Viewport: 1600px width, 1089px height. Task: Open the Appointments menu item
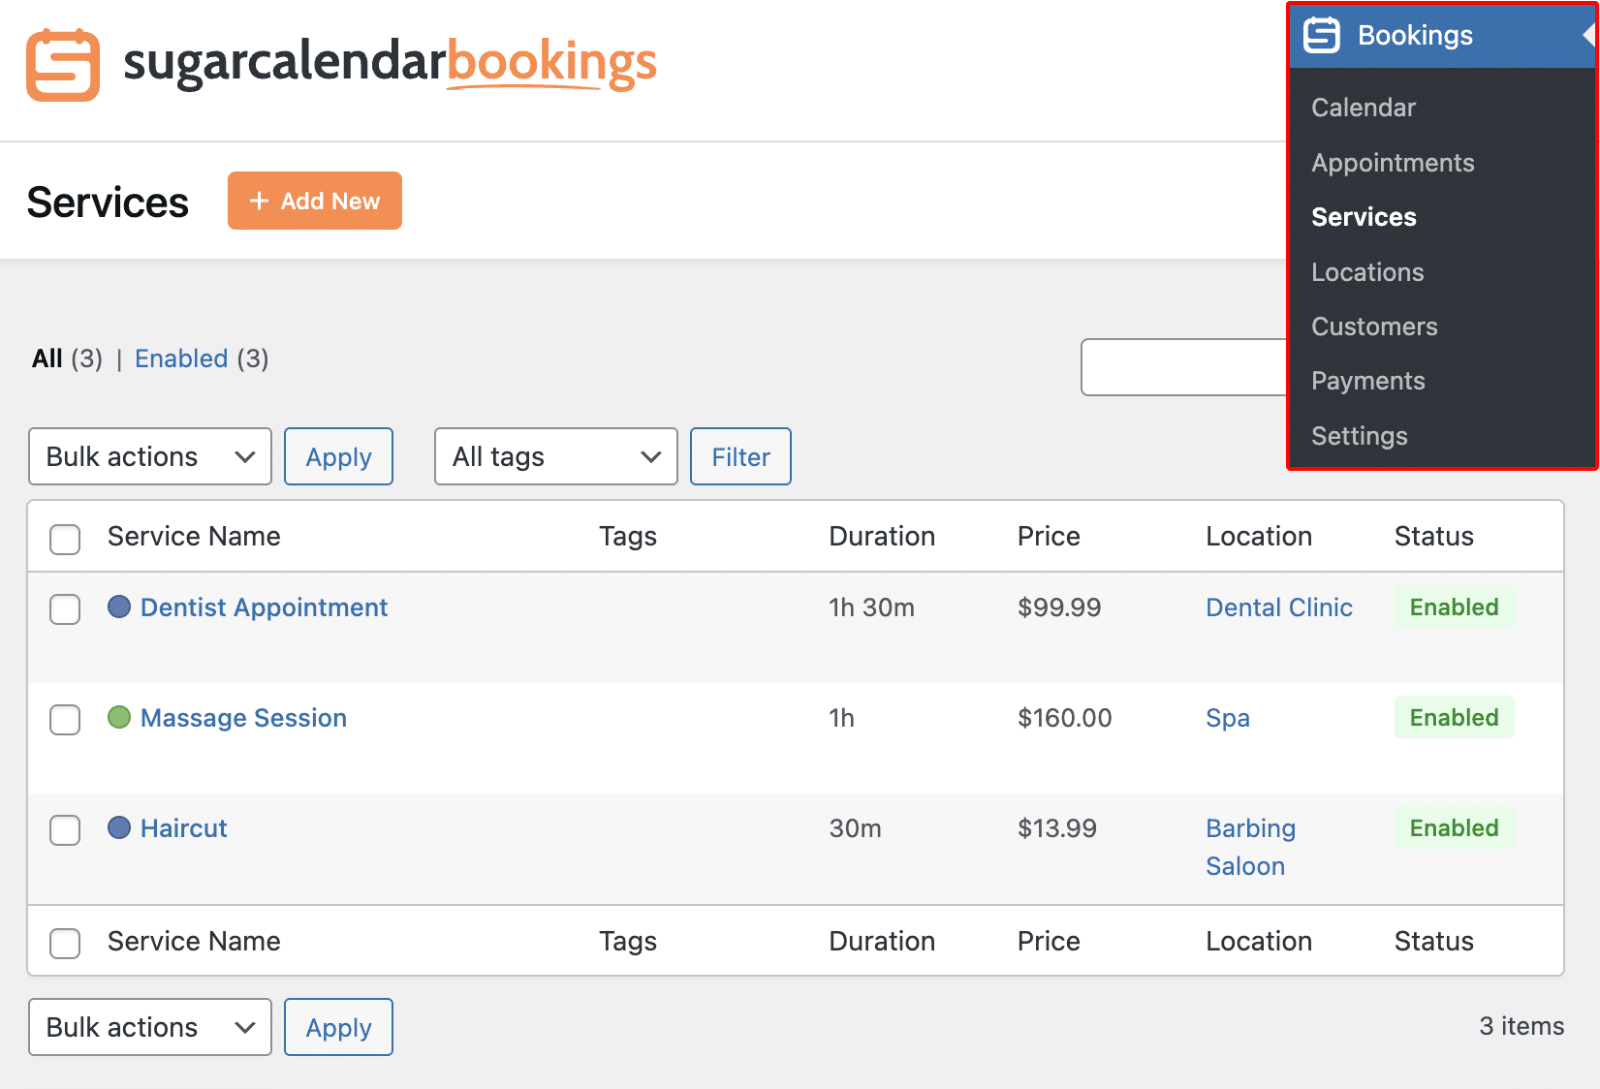click(x=1392, y=162)
